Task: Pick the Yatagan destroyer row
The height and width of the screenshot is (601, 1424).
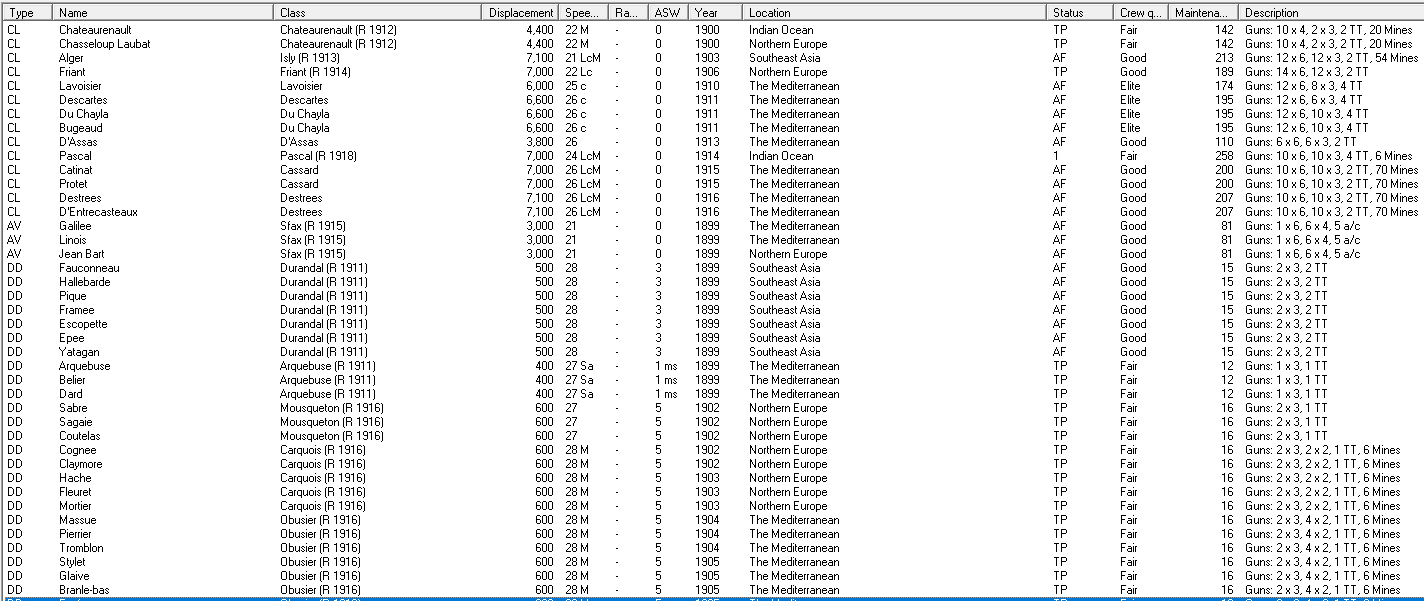Action: click(79, 352)
